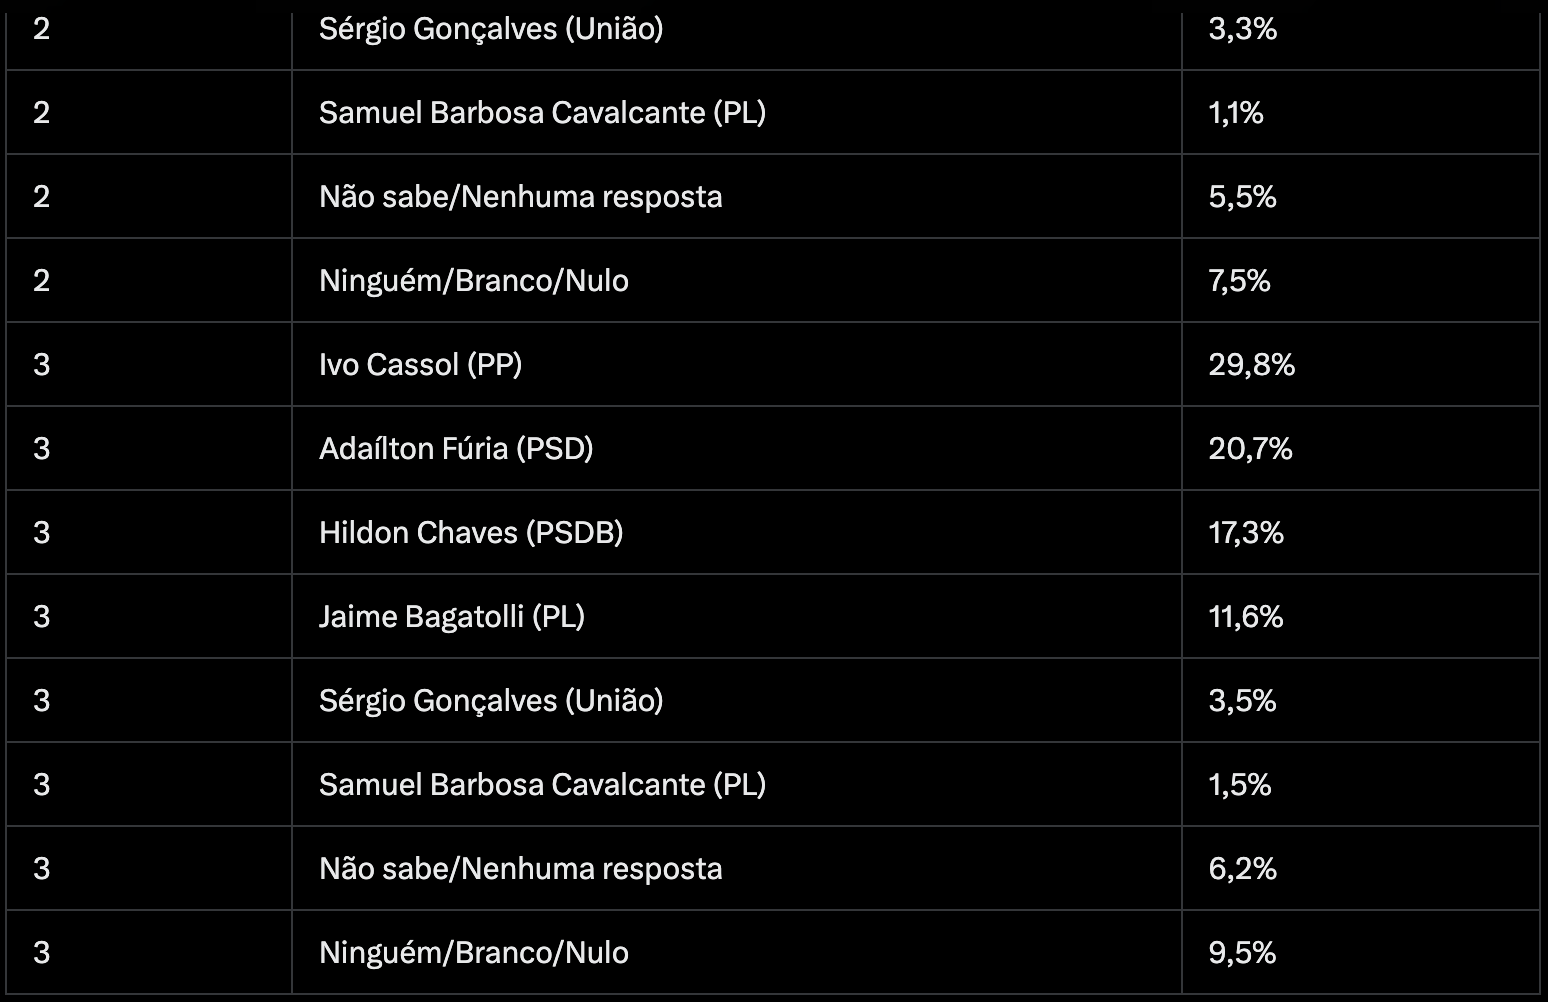This screenshot has width=1548, height=1002.
Task: Select the 9,5% Ninguém/Branco/Nulo value
Action: pyautogui.click(x=1242, y=952)
